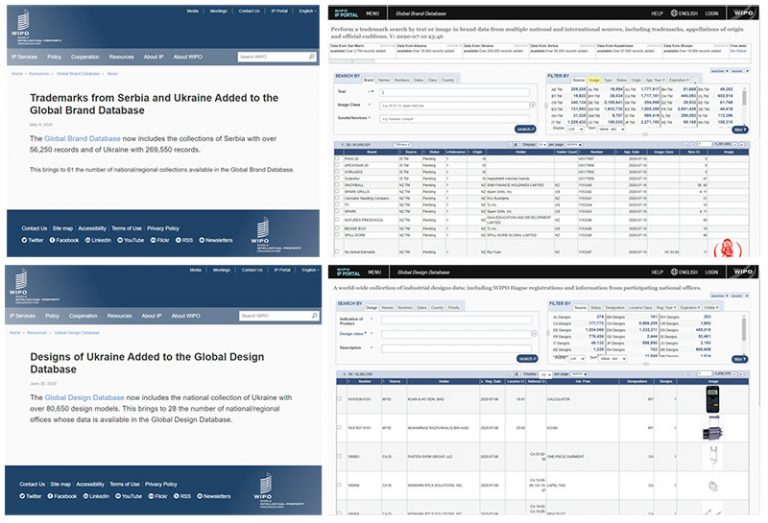Tick the checkbox for the BEANIE BOO row
This screenshot has height=523, width=768.
tap(337, 228)
